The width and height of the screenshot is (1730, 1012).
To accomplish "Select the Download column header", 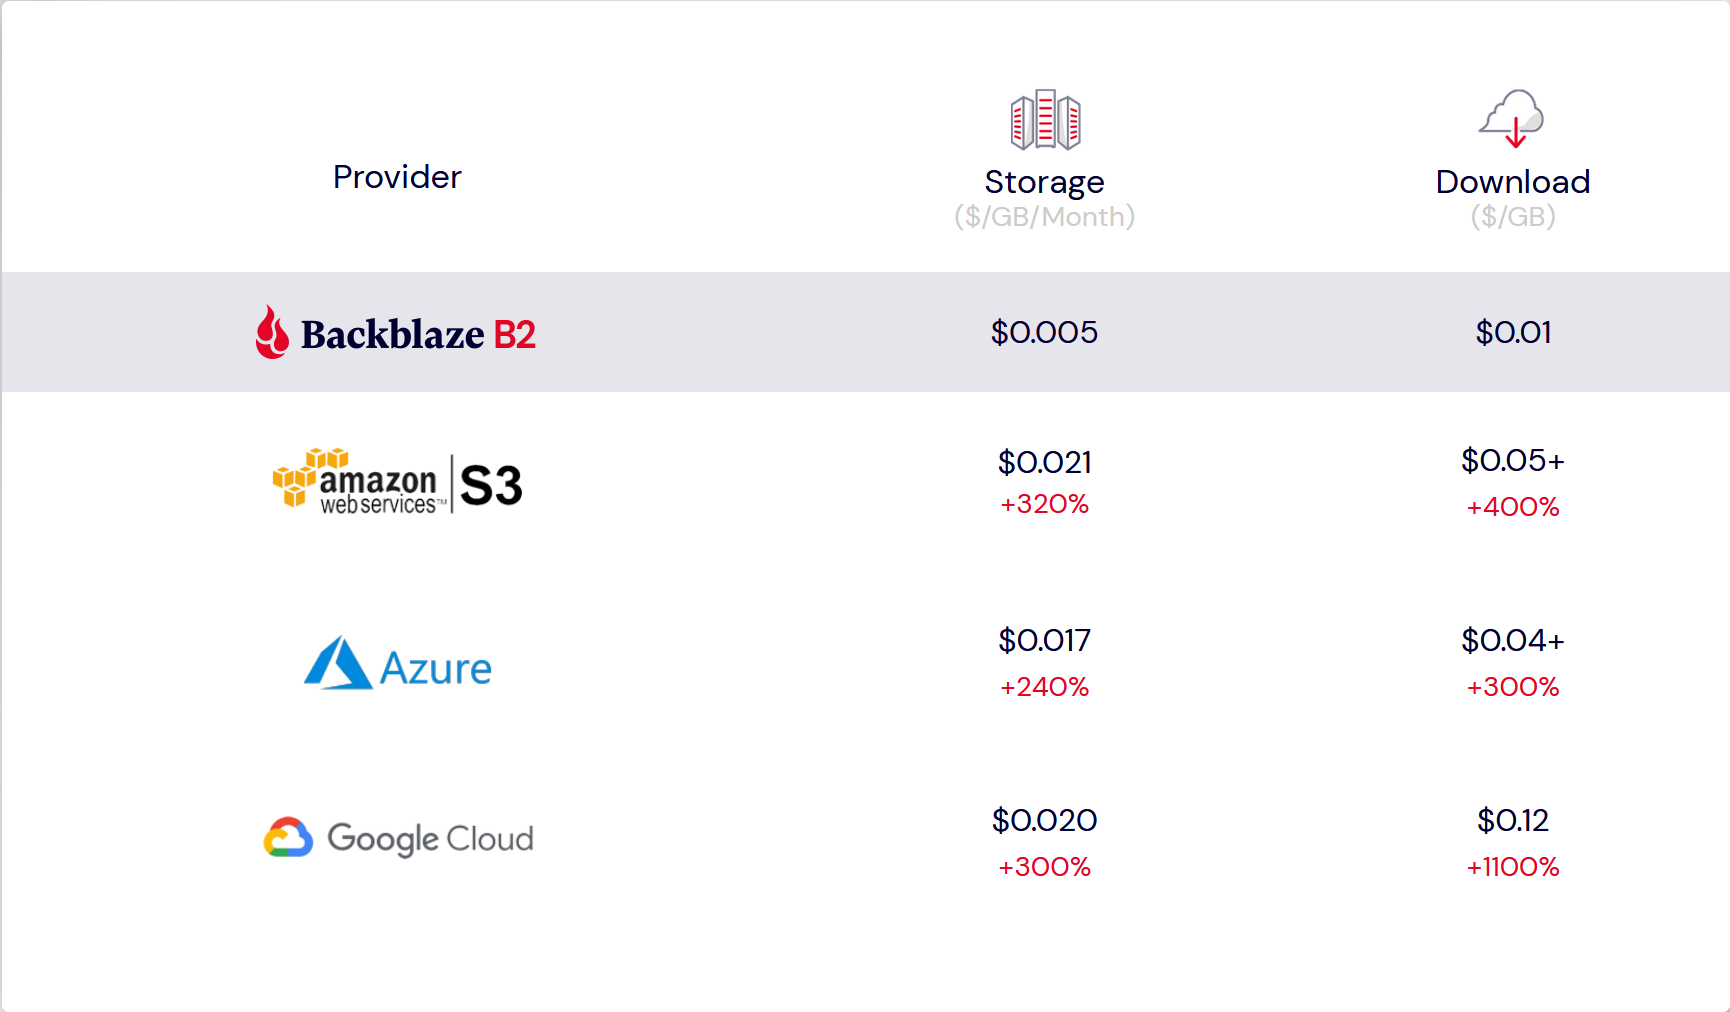I will (x=1513, y=182).
